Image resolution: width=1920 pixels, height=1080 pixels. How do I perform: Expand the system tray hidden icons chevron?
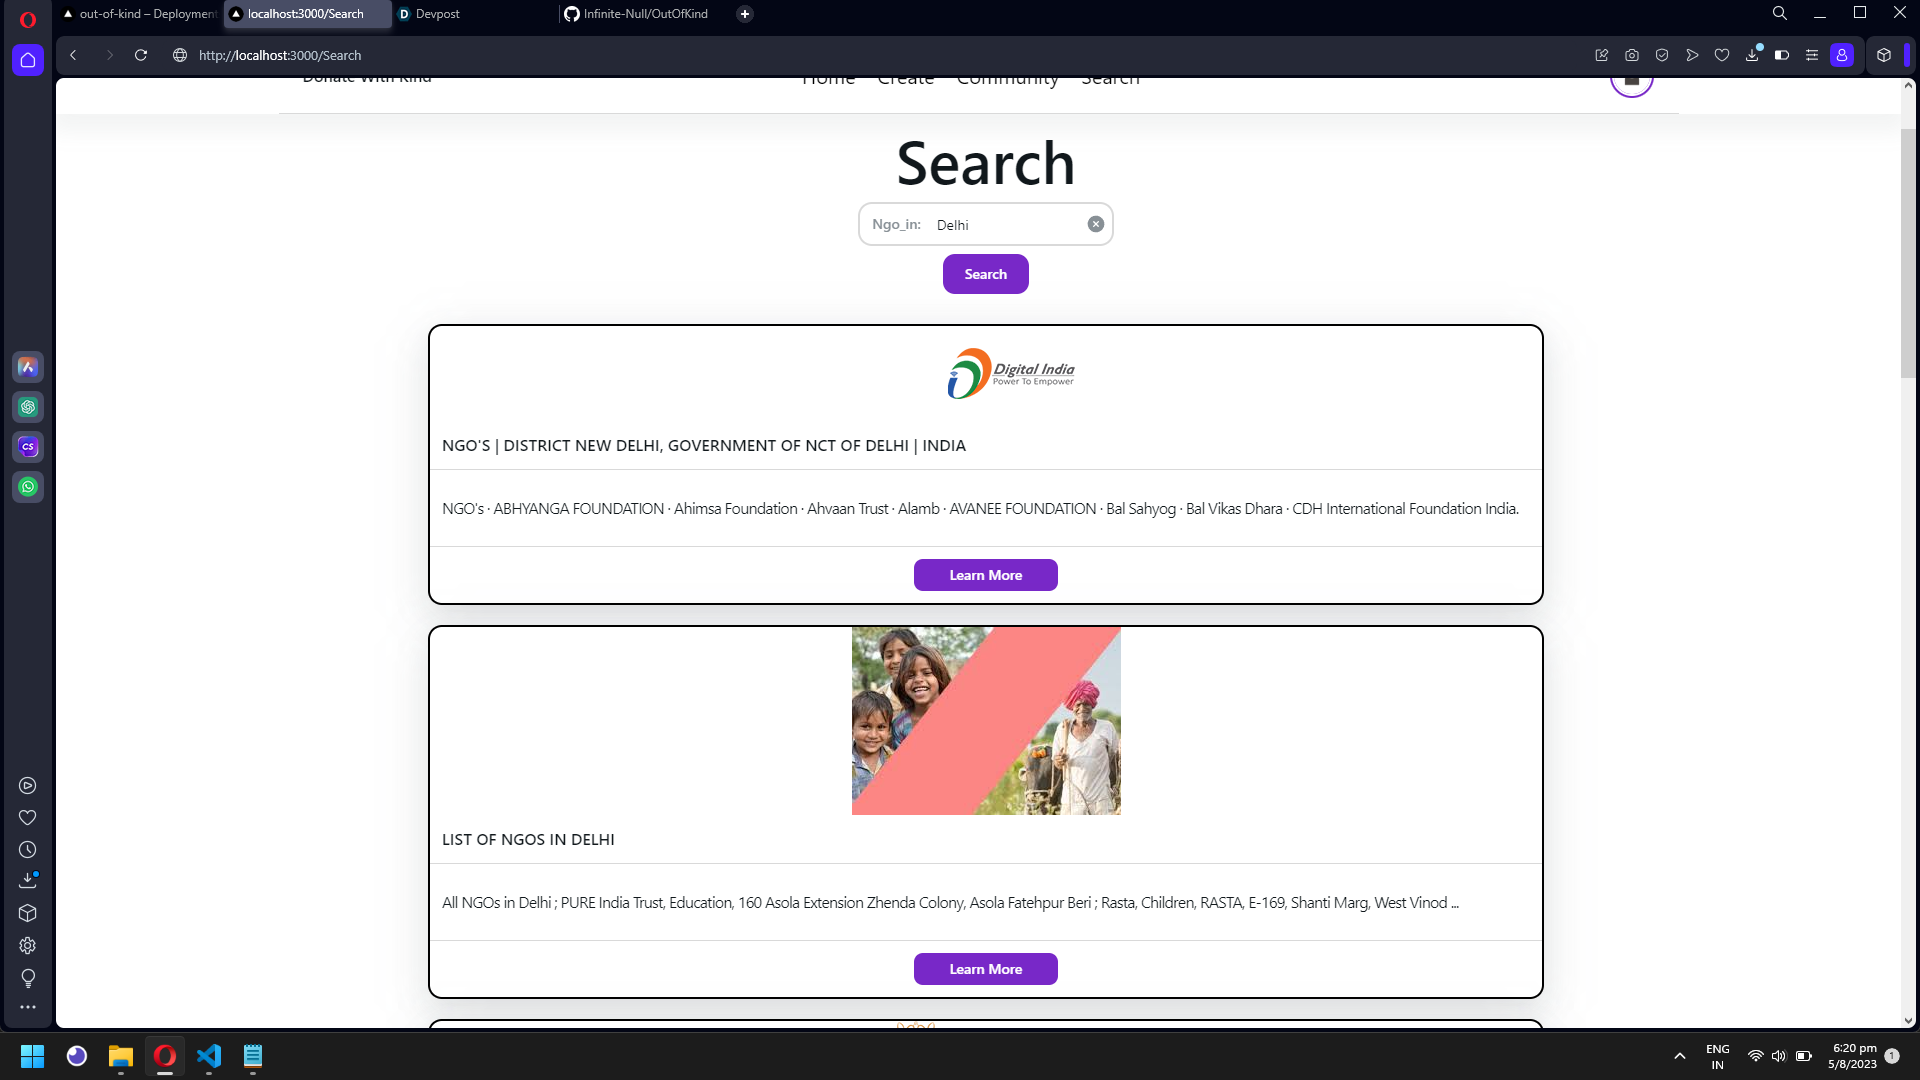pos(1680,1056)
